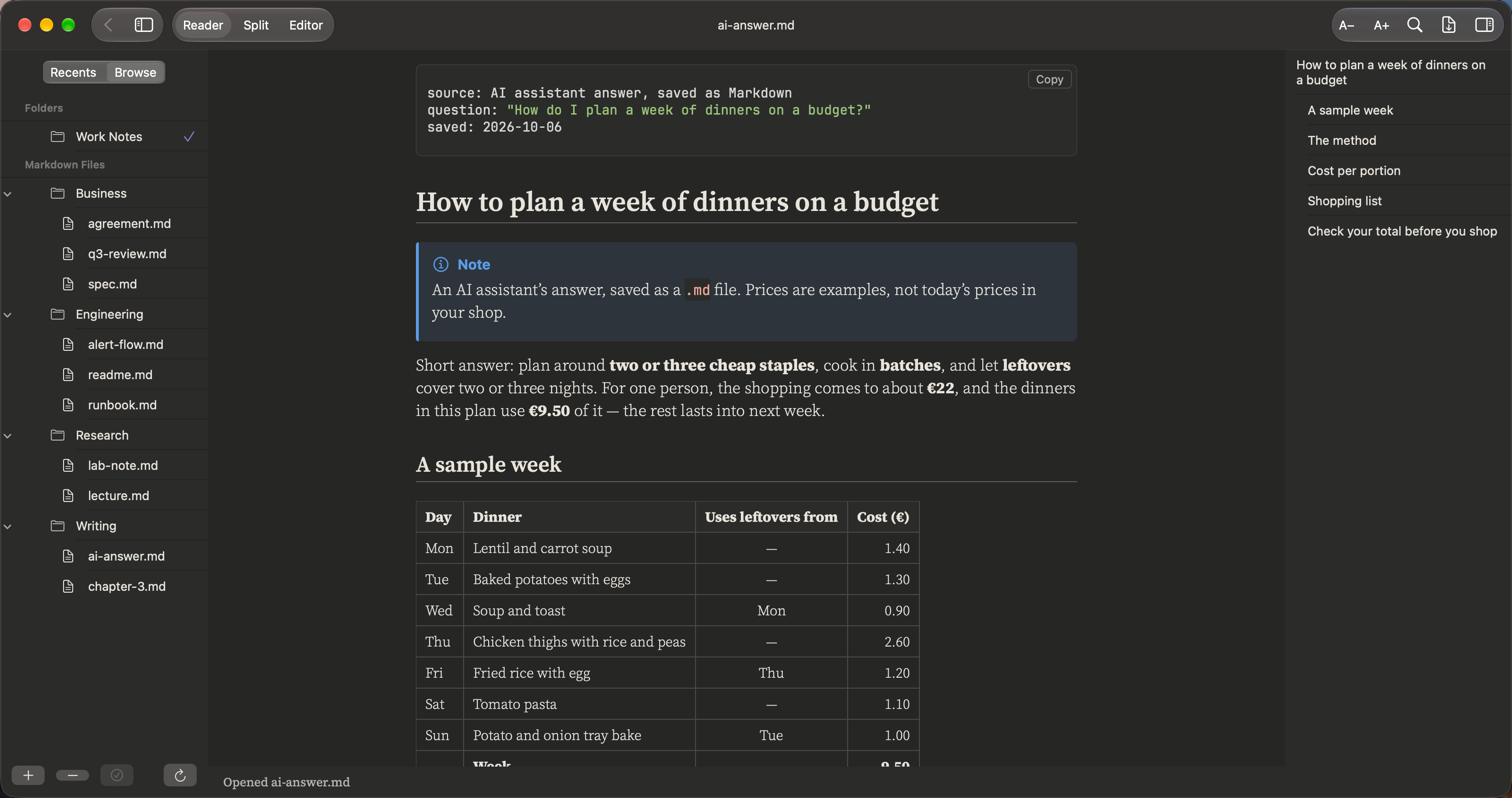Open alert-flow.md file
The width and height of the screenshot is (1512, 798).
pos(125,345)
